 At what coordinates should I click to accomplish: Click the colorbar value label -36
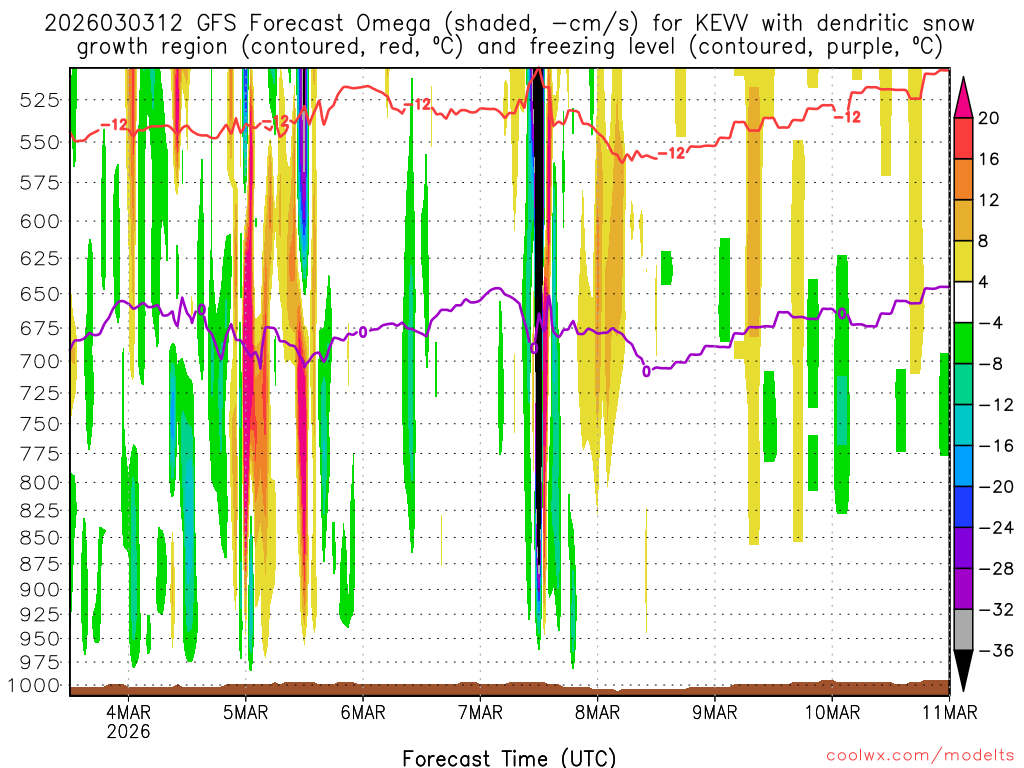coord(997,650)
